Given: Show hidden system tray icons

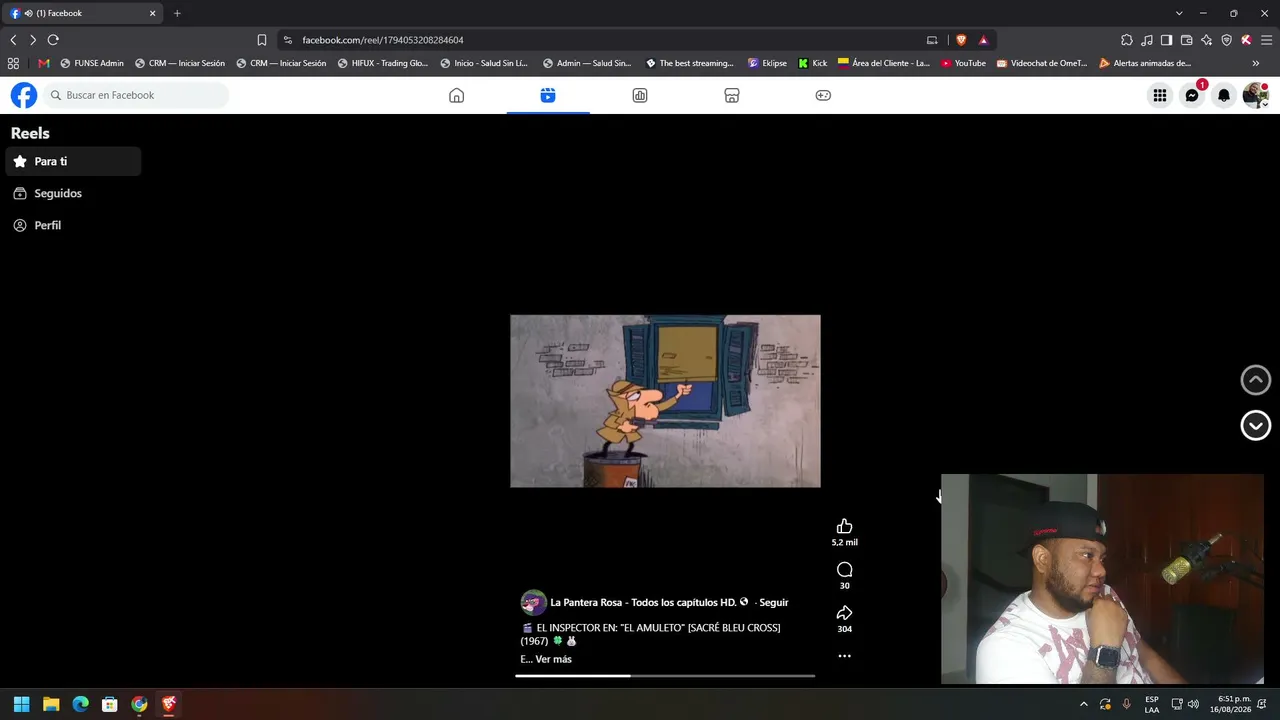Looking at the screenshot, I should (1083, 704).
